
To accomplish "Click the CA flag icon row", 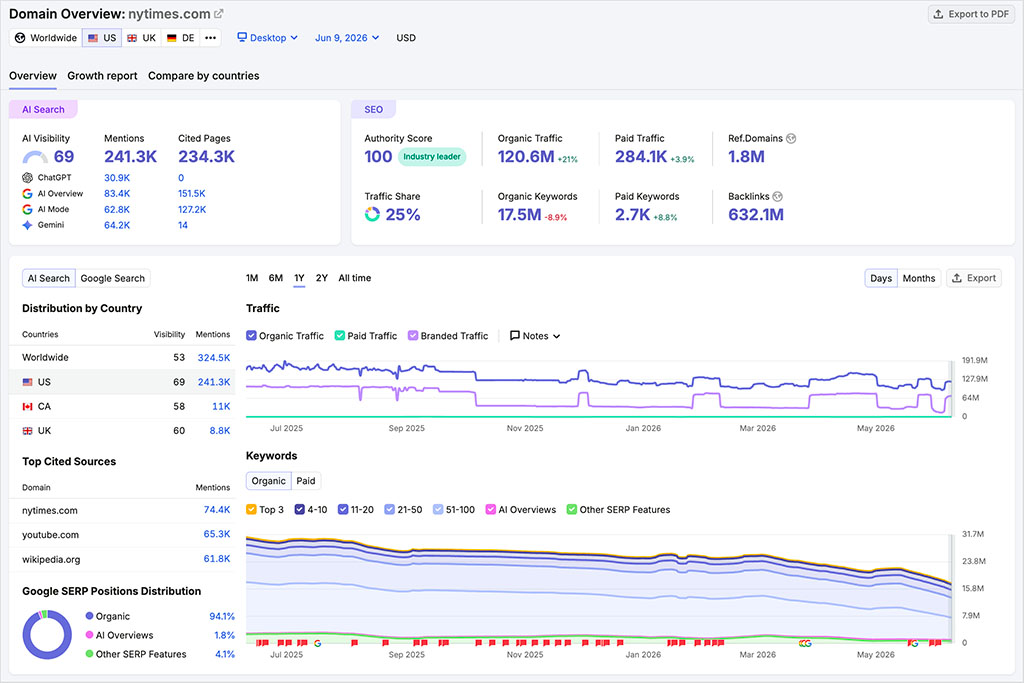I will tap(27, 406).
